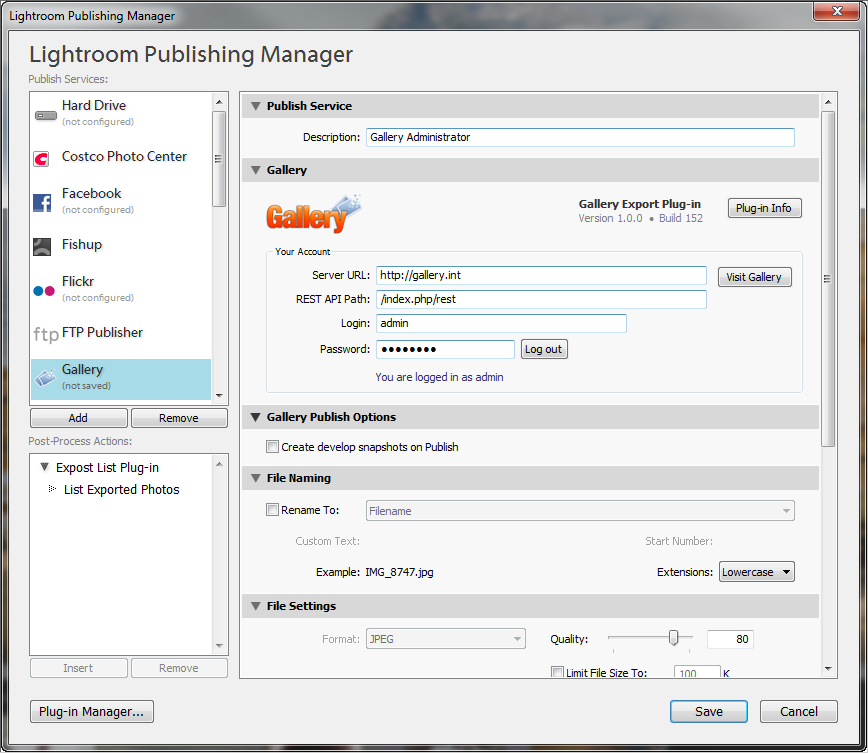The height and width of the screenshot is (753, 868).
Task: Select Flickr publish service
Action: pyautogui.click(x=121, y=289)
